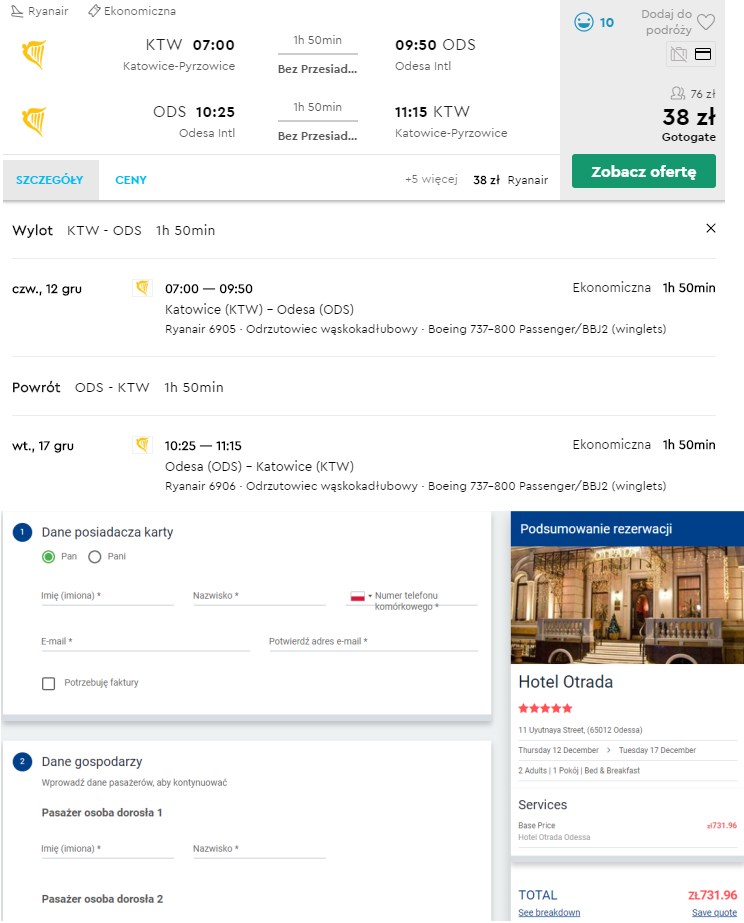Screen dimensions: 744x923
Task: Click the Ryanair harp logo for KTW 07:00
Action: (x=34, y=55)
